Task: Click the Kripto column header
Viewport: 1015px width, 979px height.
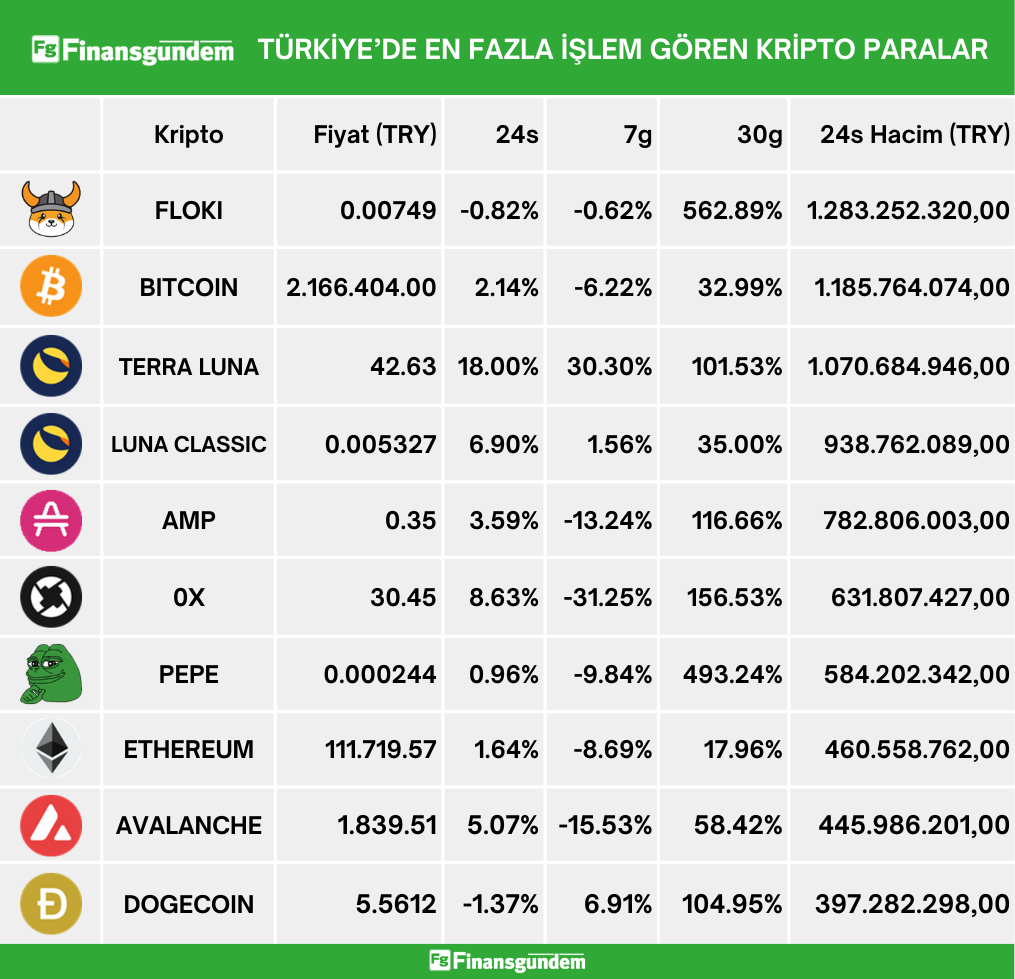Action: coord(189,135)
